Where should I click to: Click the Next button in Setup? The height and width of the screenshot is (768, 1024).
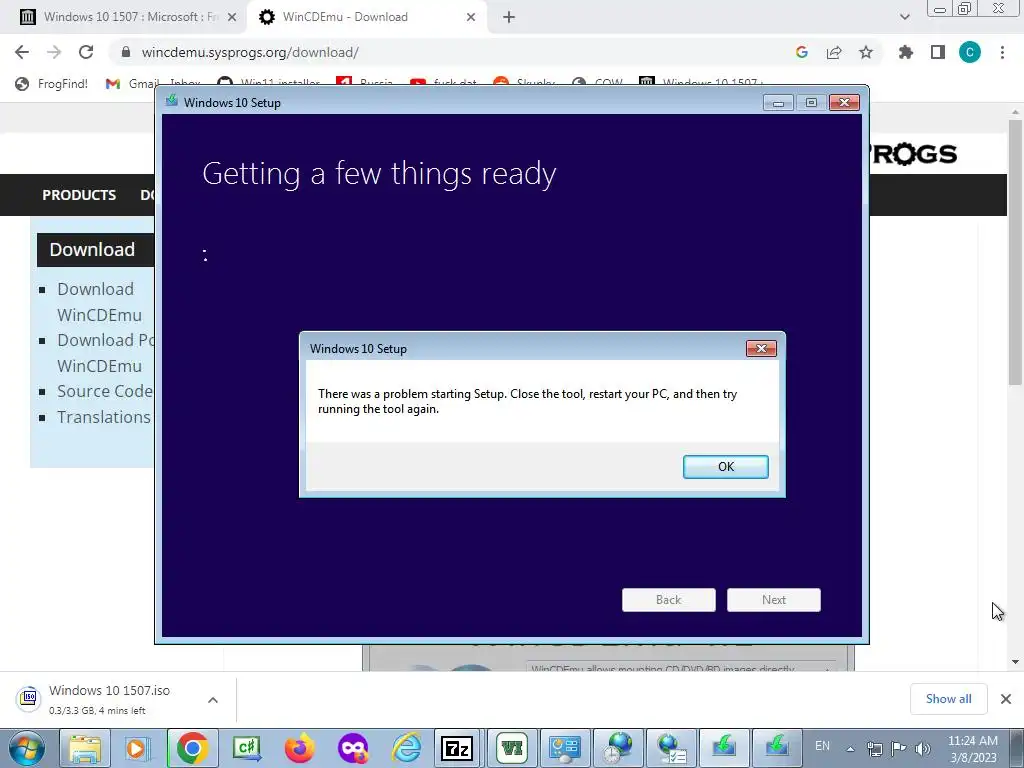(x=773, y=600)
